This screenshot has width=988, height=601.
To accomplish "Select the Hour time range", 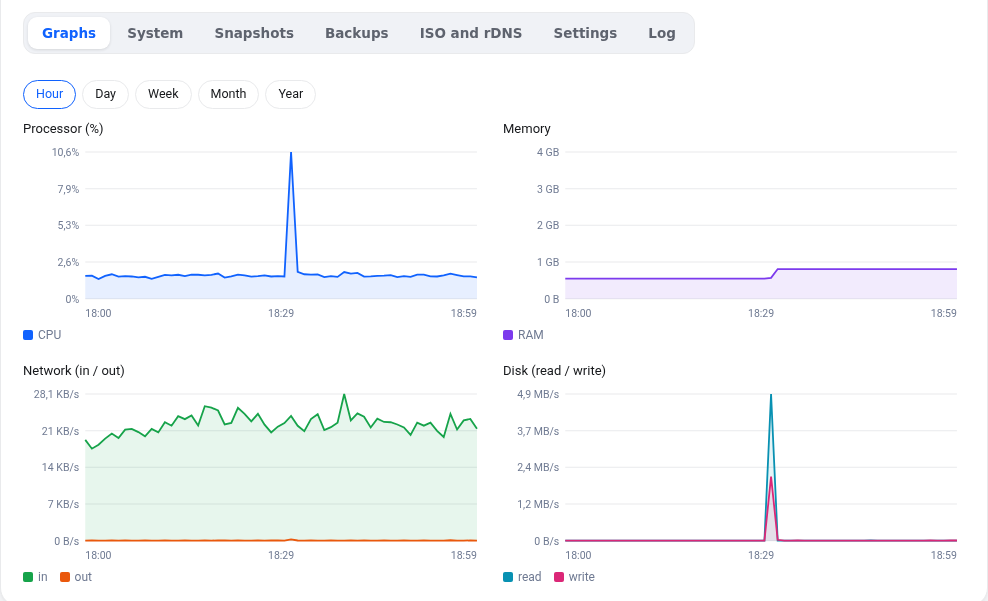I will pyautogui.click(x=49, y=94).
